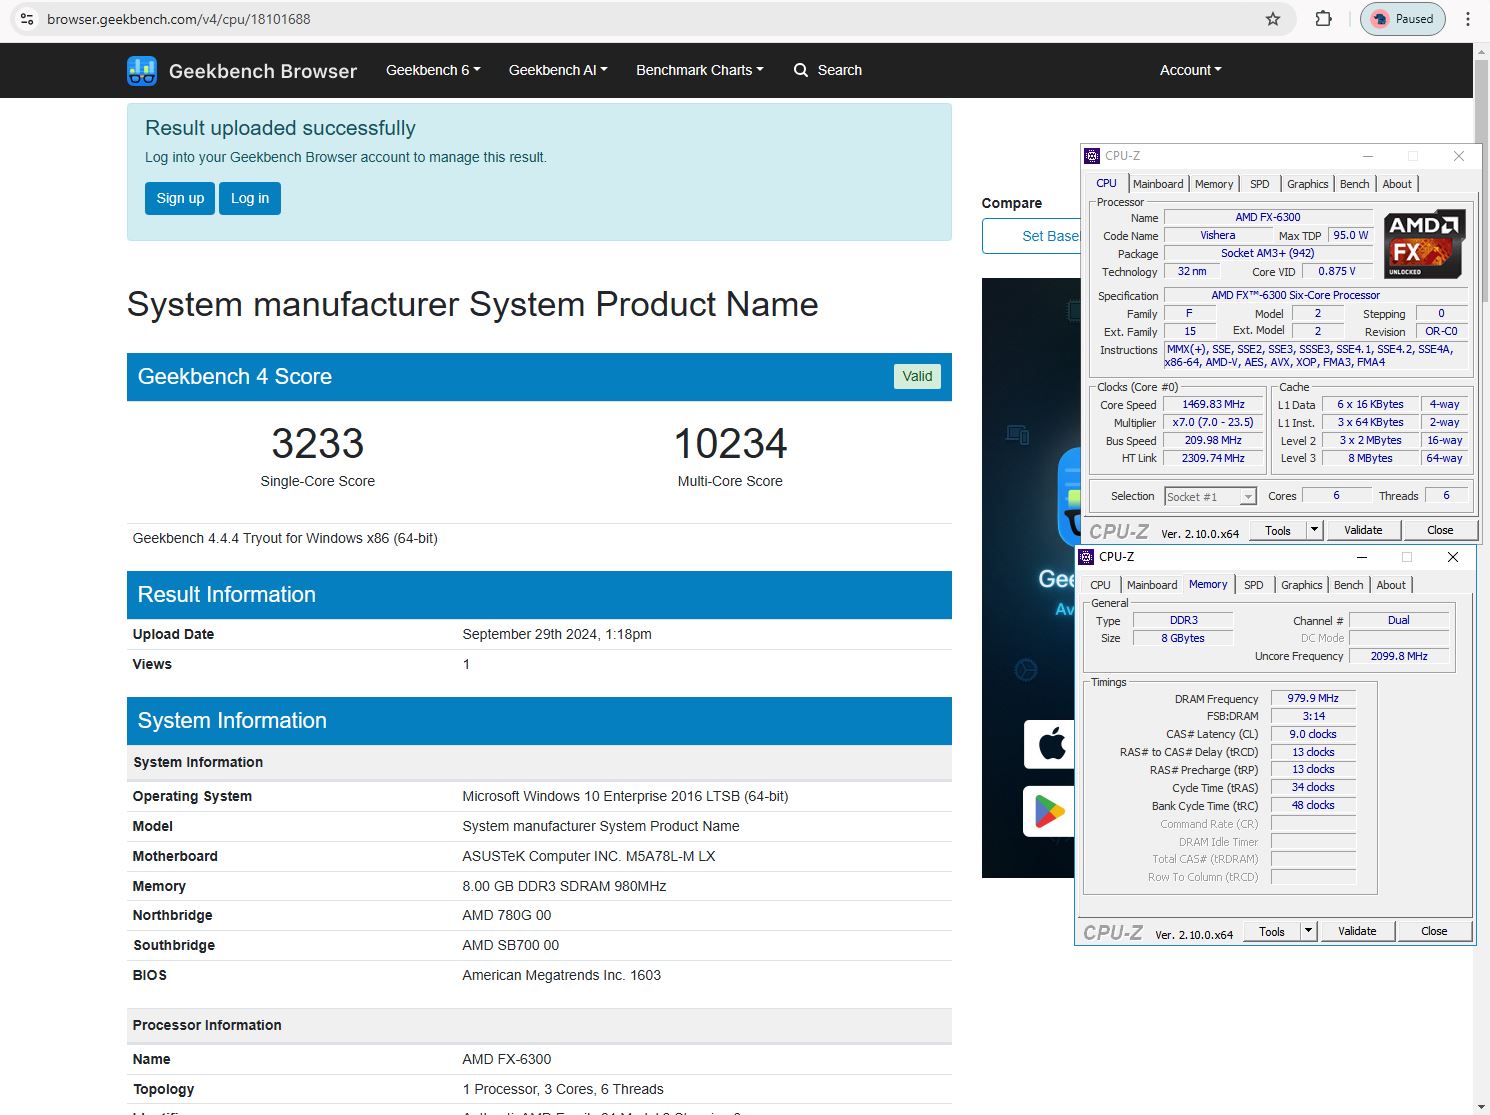
Task: Click the Uncore Frequency value 2099.8 MHz
Action: pyautogui.click(x=1399, y=656)
